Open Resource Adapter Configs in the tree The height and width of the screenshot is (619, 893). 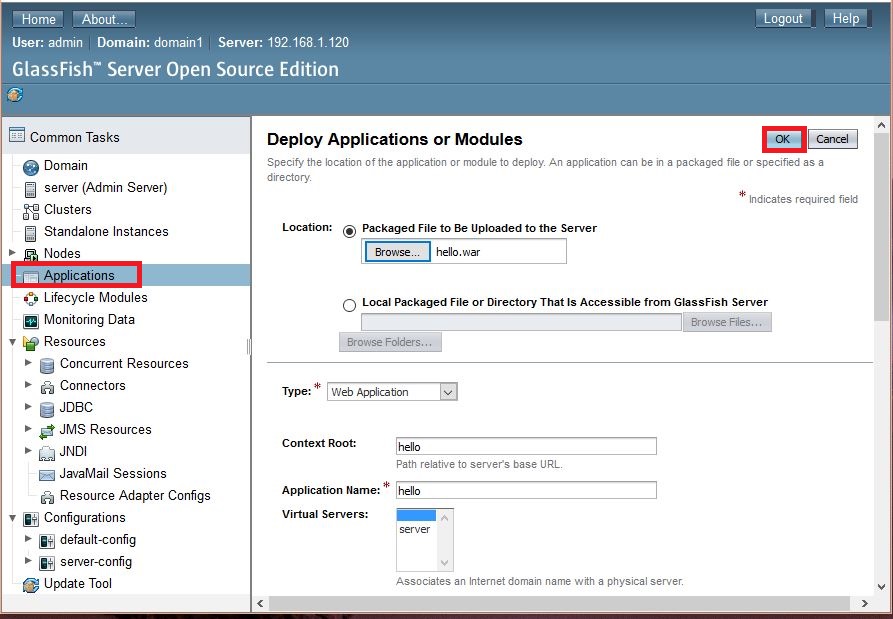click(x=135, y=496)
